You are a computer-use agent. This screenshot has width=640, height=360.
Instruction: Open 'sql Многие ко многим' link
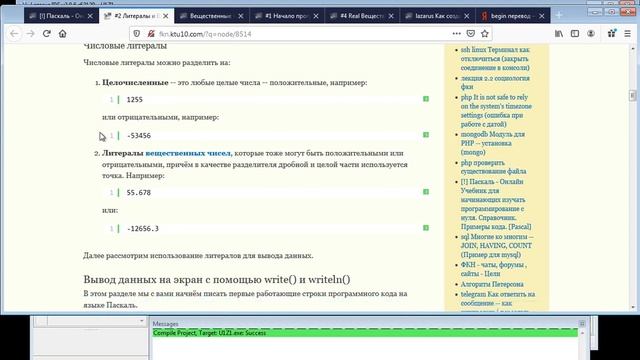coord(497,246)
